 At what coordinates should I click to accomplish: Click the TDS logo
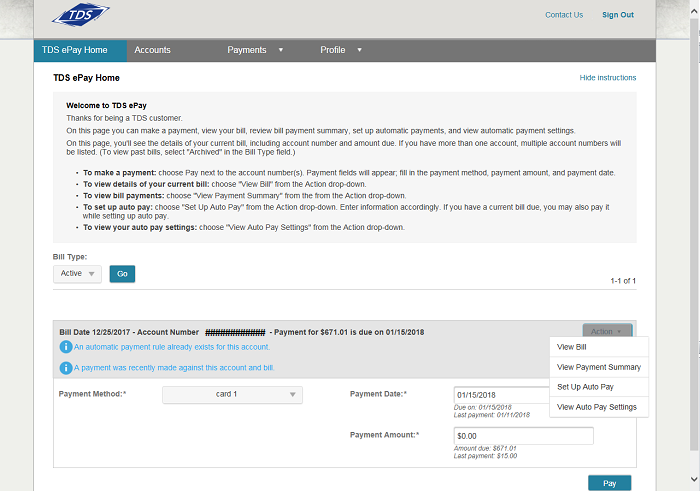coord(81,14)
